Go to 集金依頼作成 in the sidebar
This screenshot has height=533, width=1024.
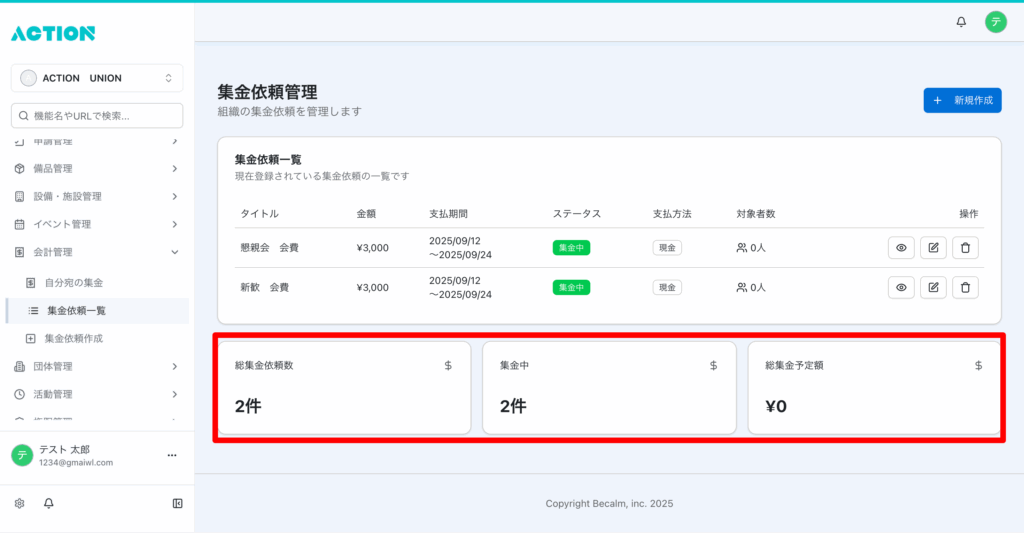(74, 338)
